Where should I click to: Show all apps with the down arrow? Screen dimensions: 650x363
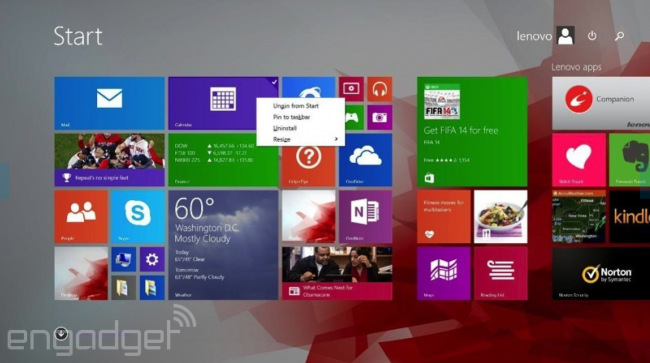click(x=61, y=333)
